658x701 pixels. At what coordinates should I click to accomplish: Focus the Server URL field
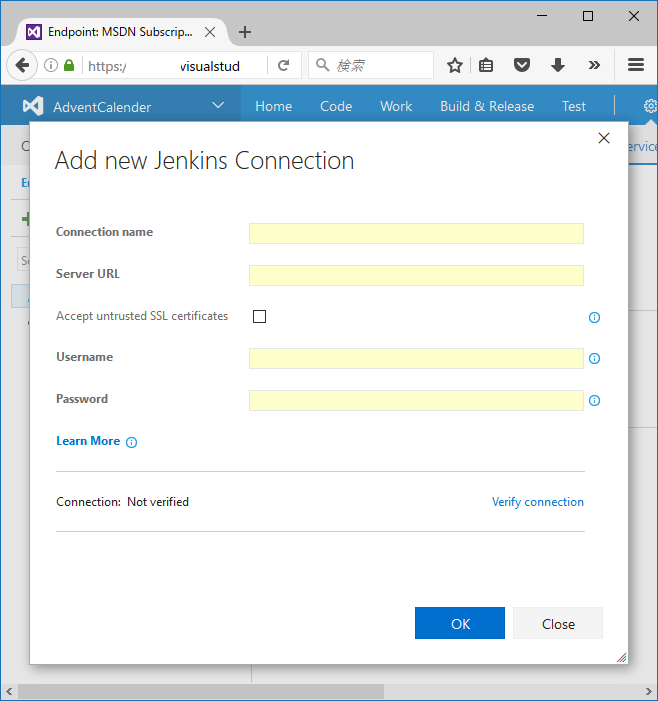coord(416,275)
